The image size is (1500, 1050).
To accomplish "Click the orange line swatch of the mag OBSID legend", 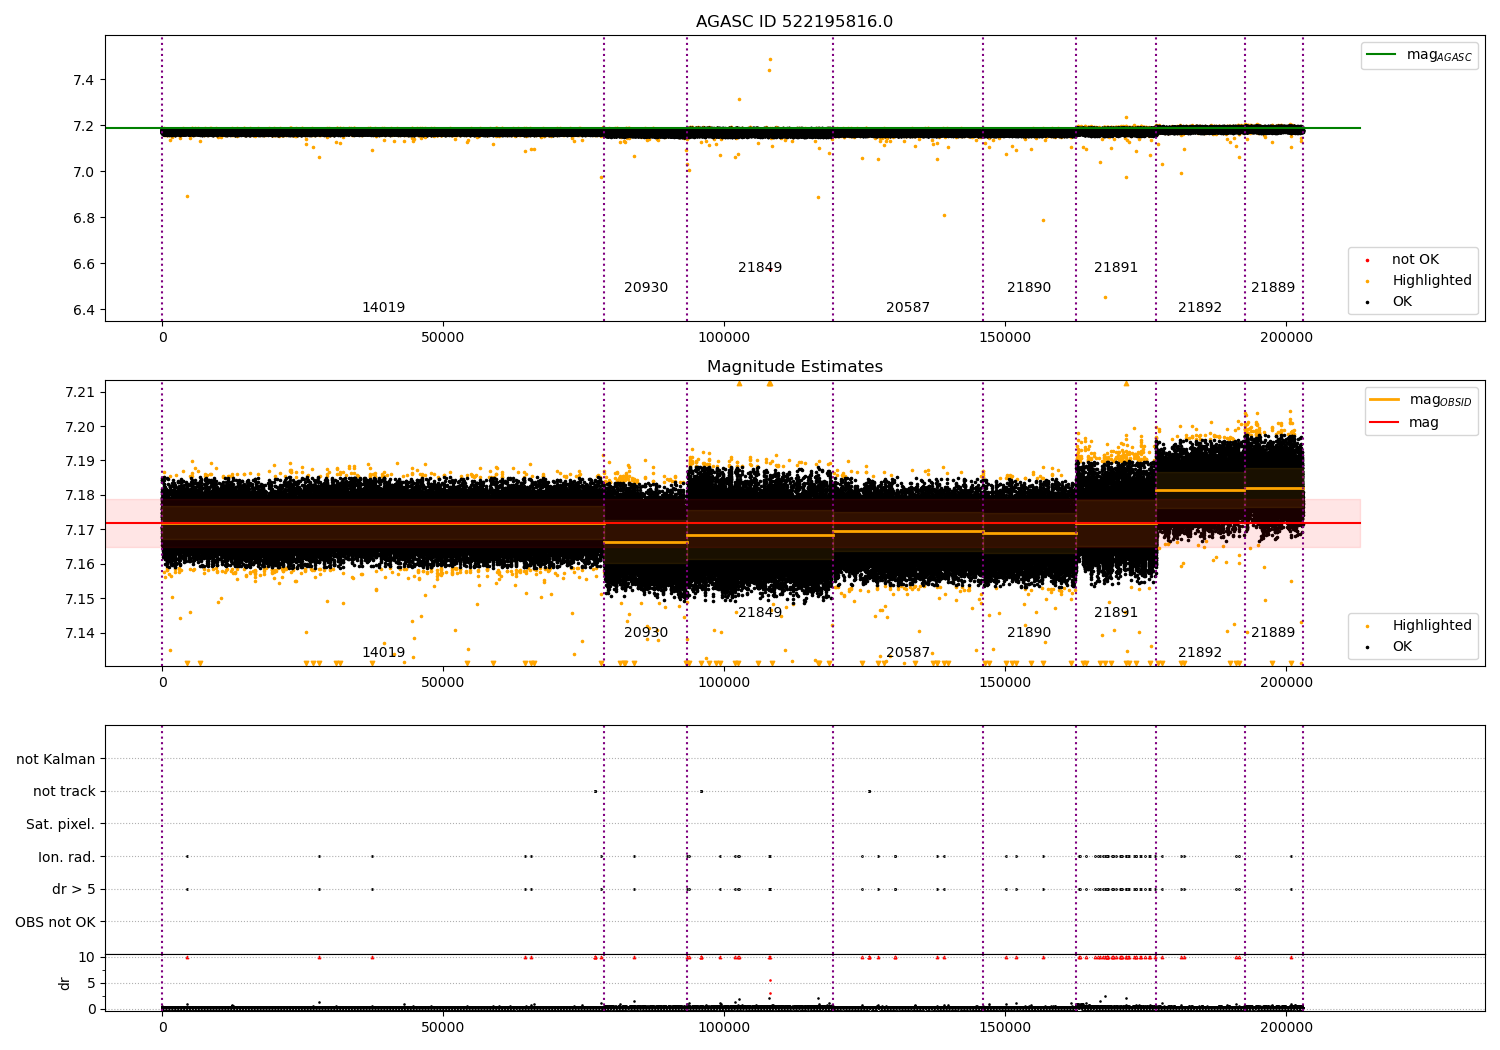I will pyautogui.click(x=1385, y=400).
